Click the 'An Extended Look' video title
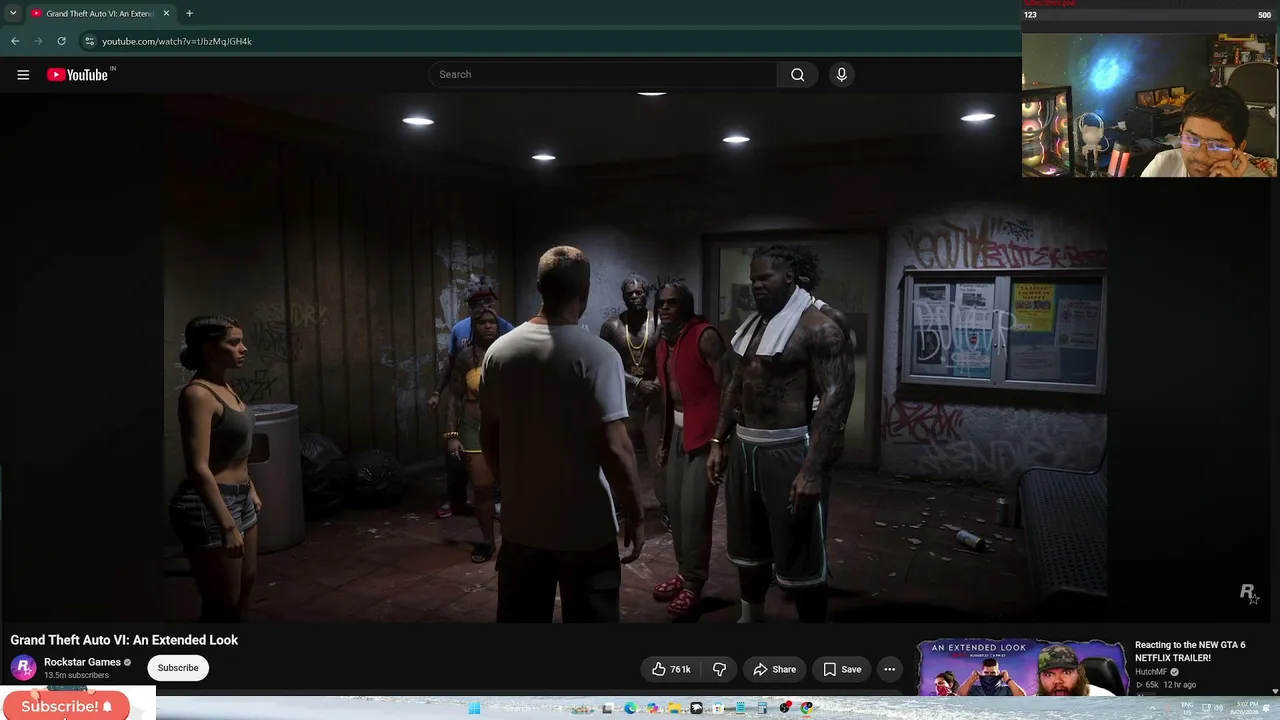 (x=124, y=640)
